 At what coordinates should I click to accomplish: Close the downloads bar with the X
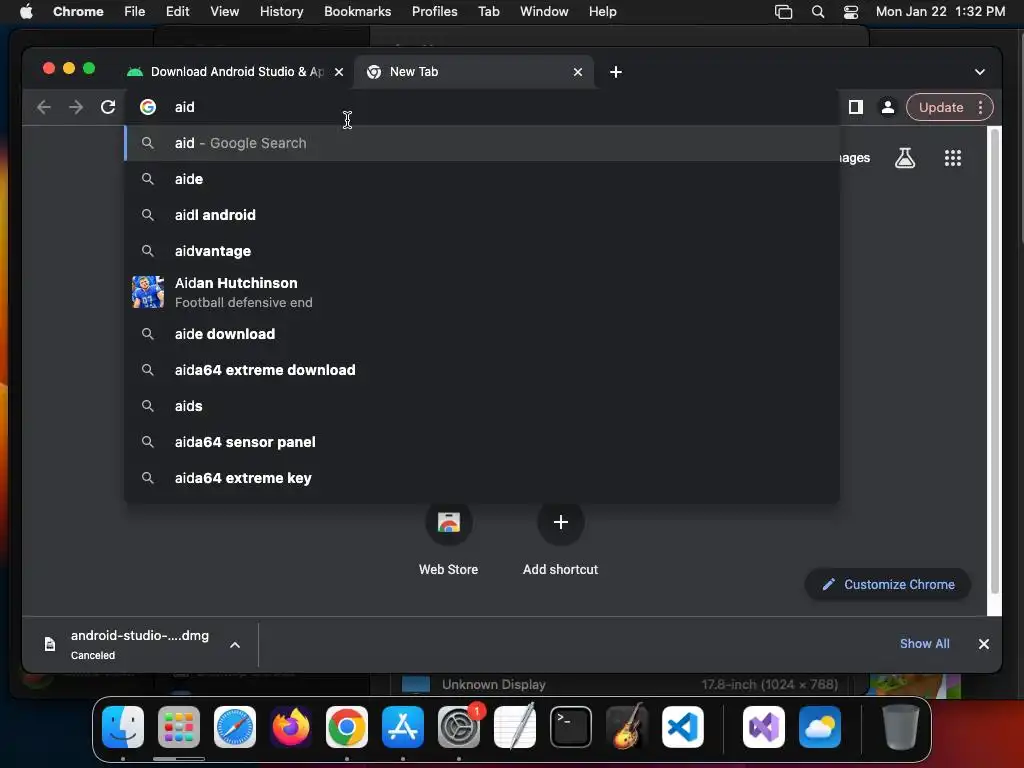click(x=984, y=644)
